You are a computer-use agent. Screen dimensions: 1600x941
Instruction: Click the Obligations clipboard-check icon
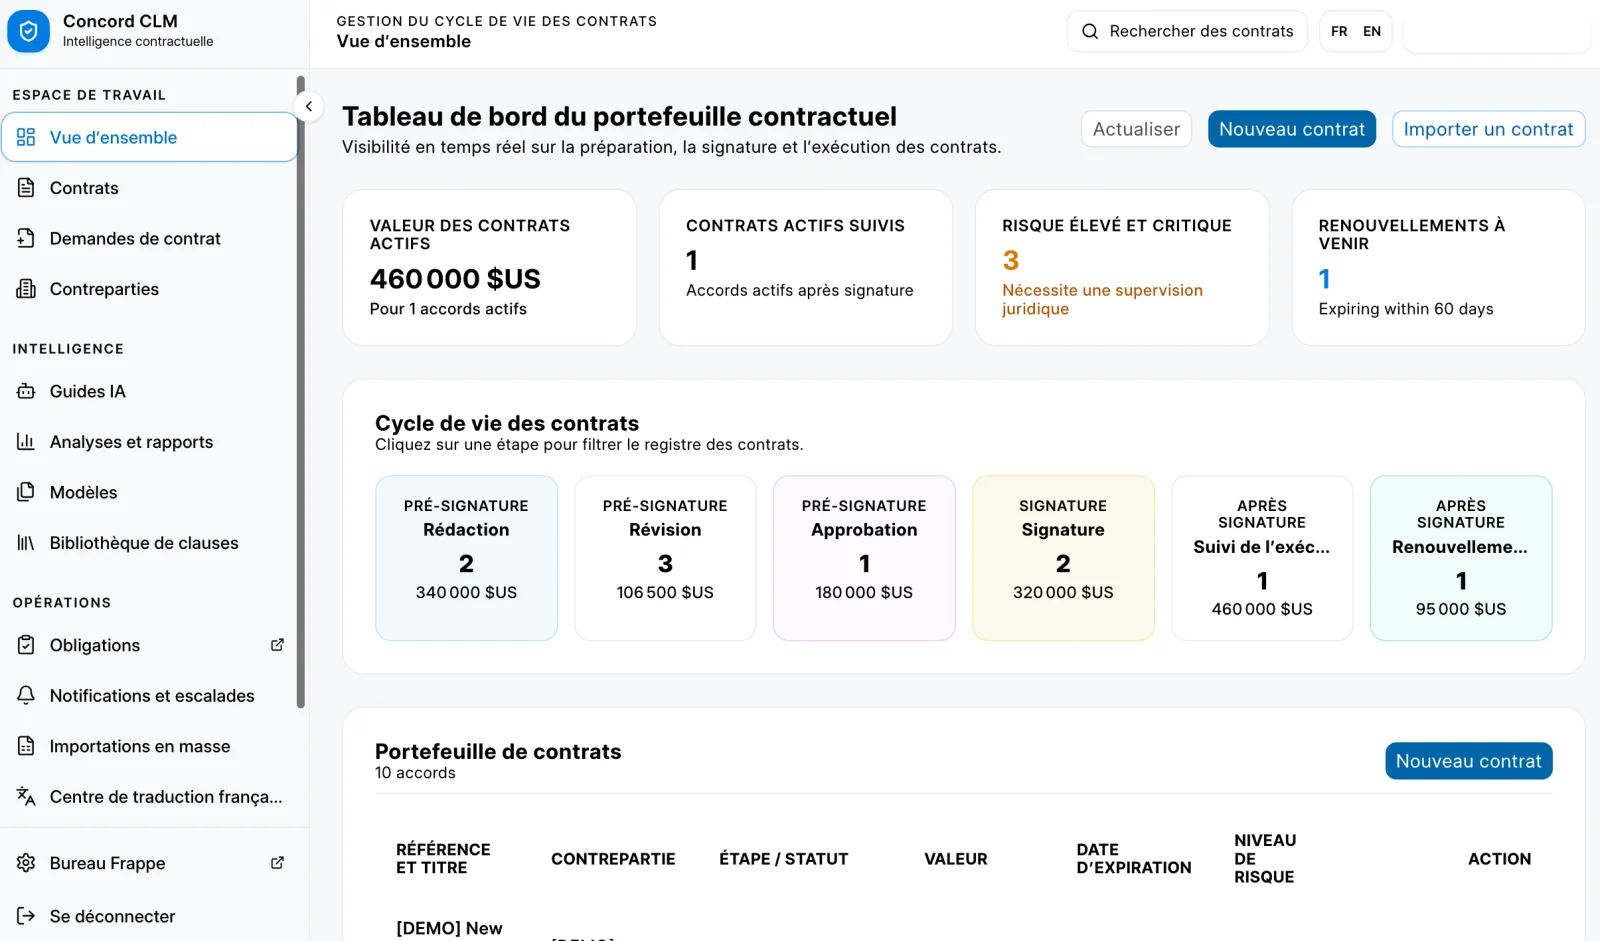[x=26, y=645]
